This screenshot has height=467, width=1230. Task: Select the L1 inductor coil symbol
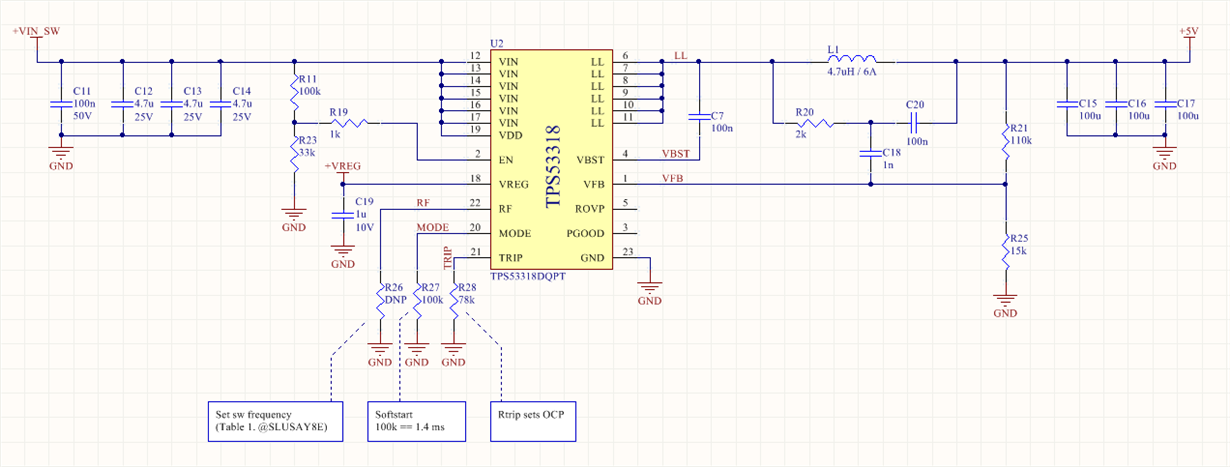point(851,58)
